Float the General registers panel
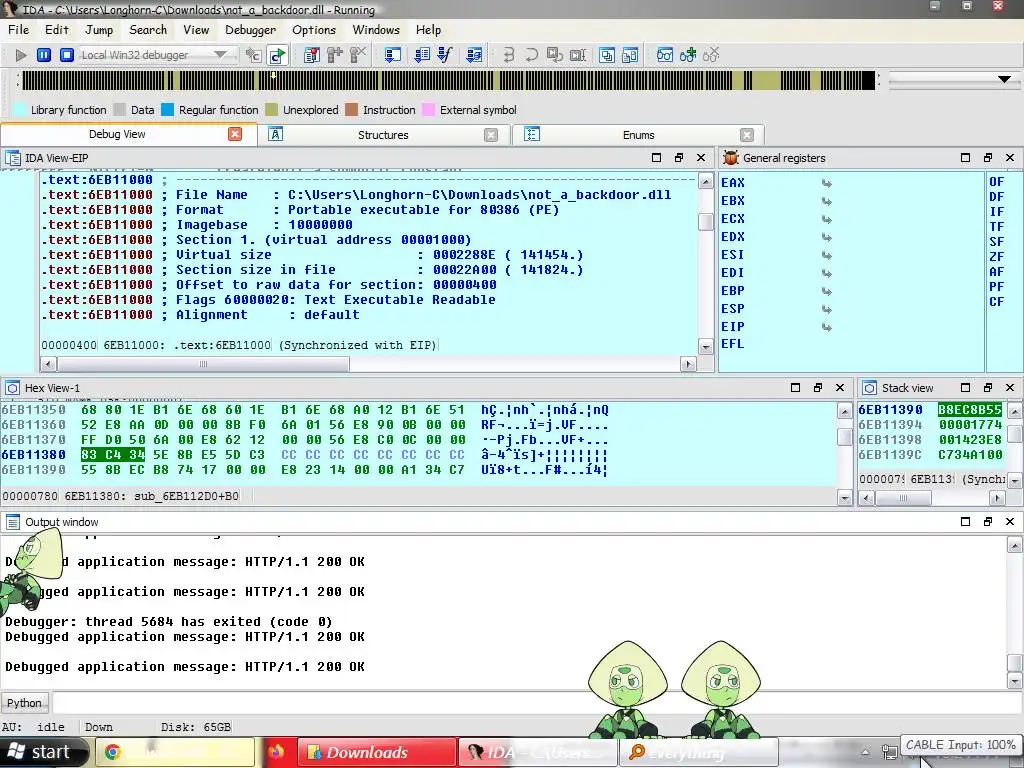This screenshot has height=768, width=1024. pos(987,158)
